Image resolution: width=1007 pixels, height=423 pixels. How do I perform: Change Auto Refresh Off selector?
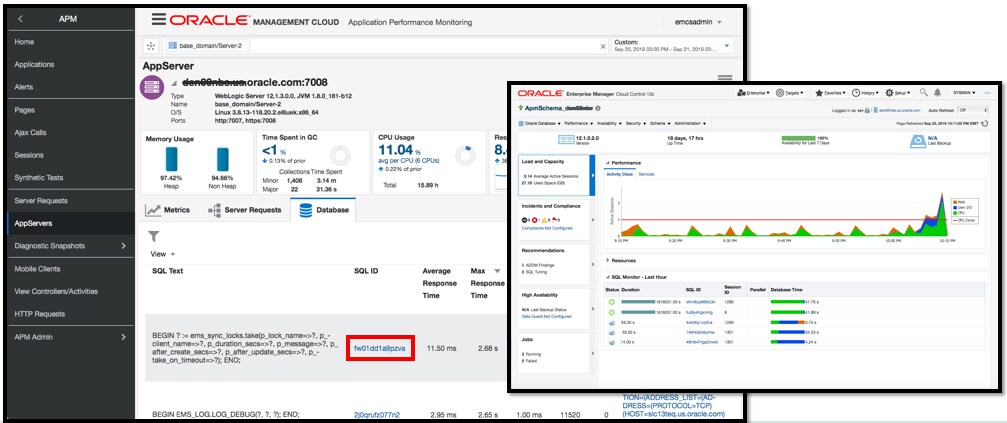[973, 110]
